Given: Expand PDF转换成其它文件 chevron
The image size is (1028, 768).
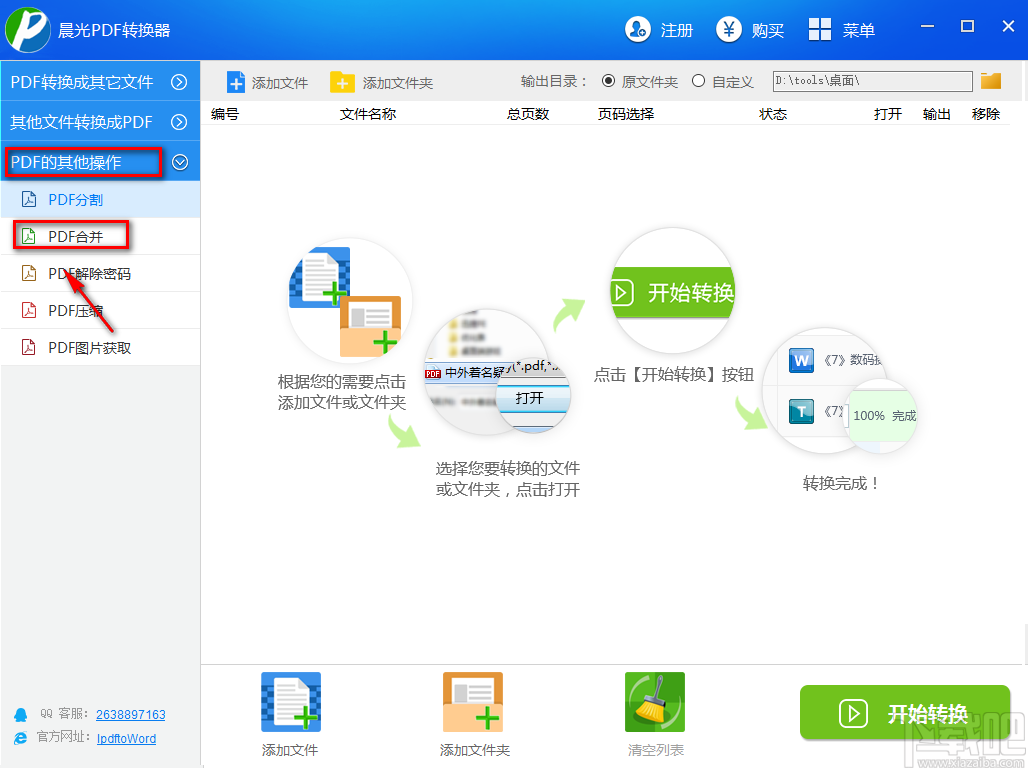Looking at the screenshot, I should point(179,82).
